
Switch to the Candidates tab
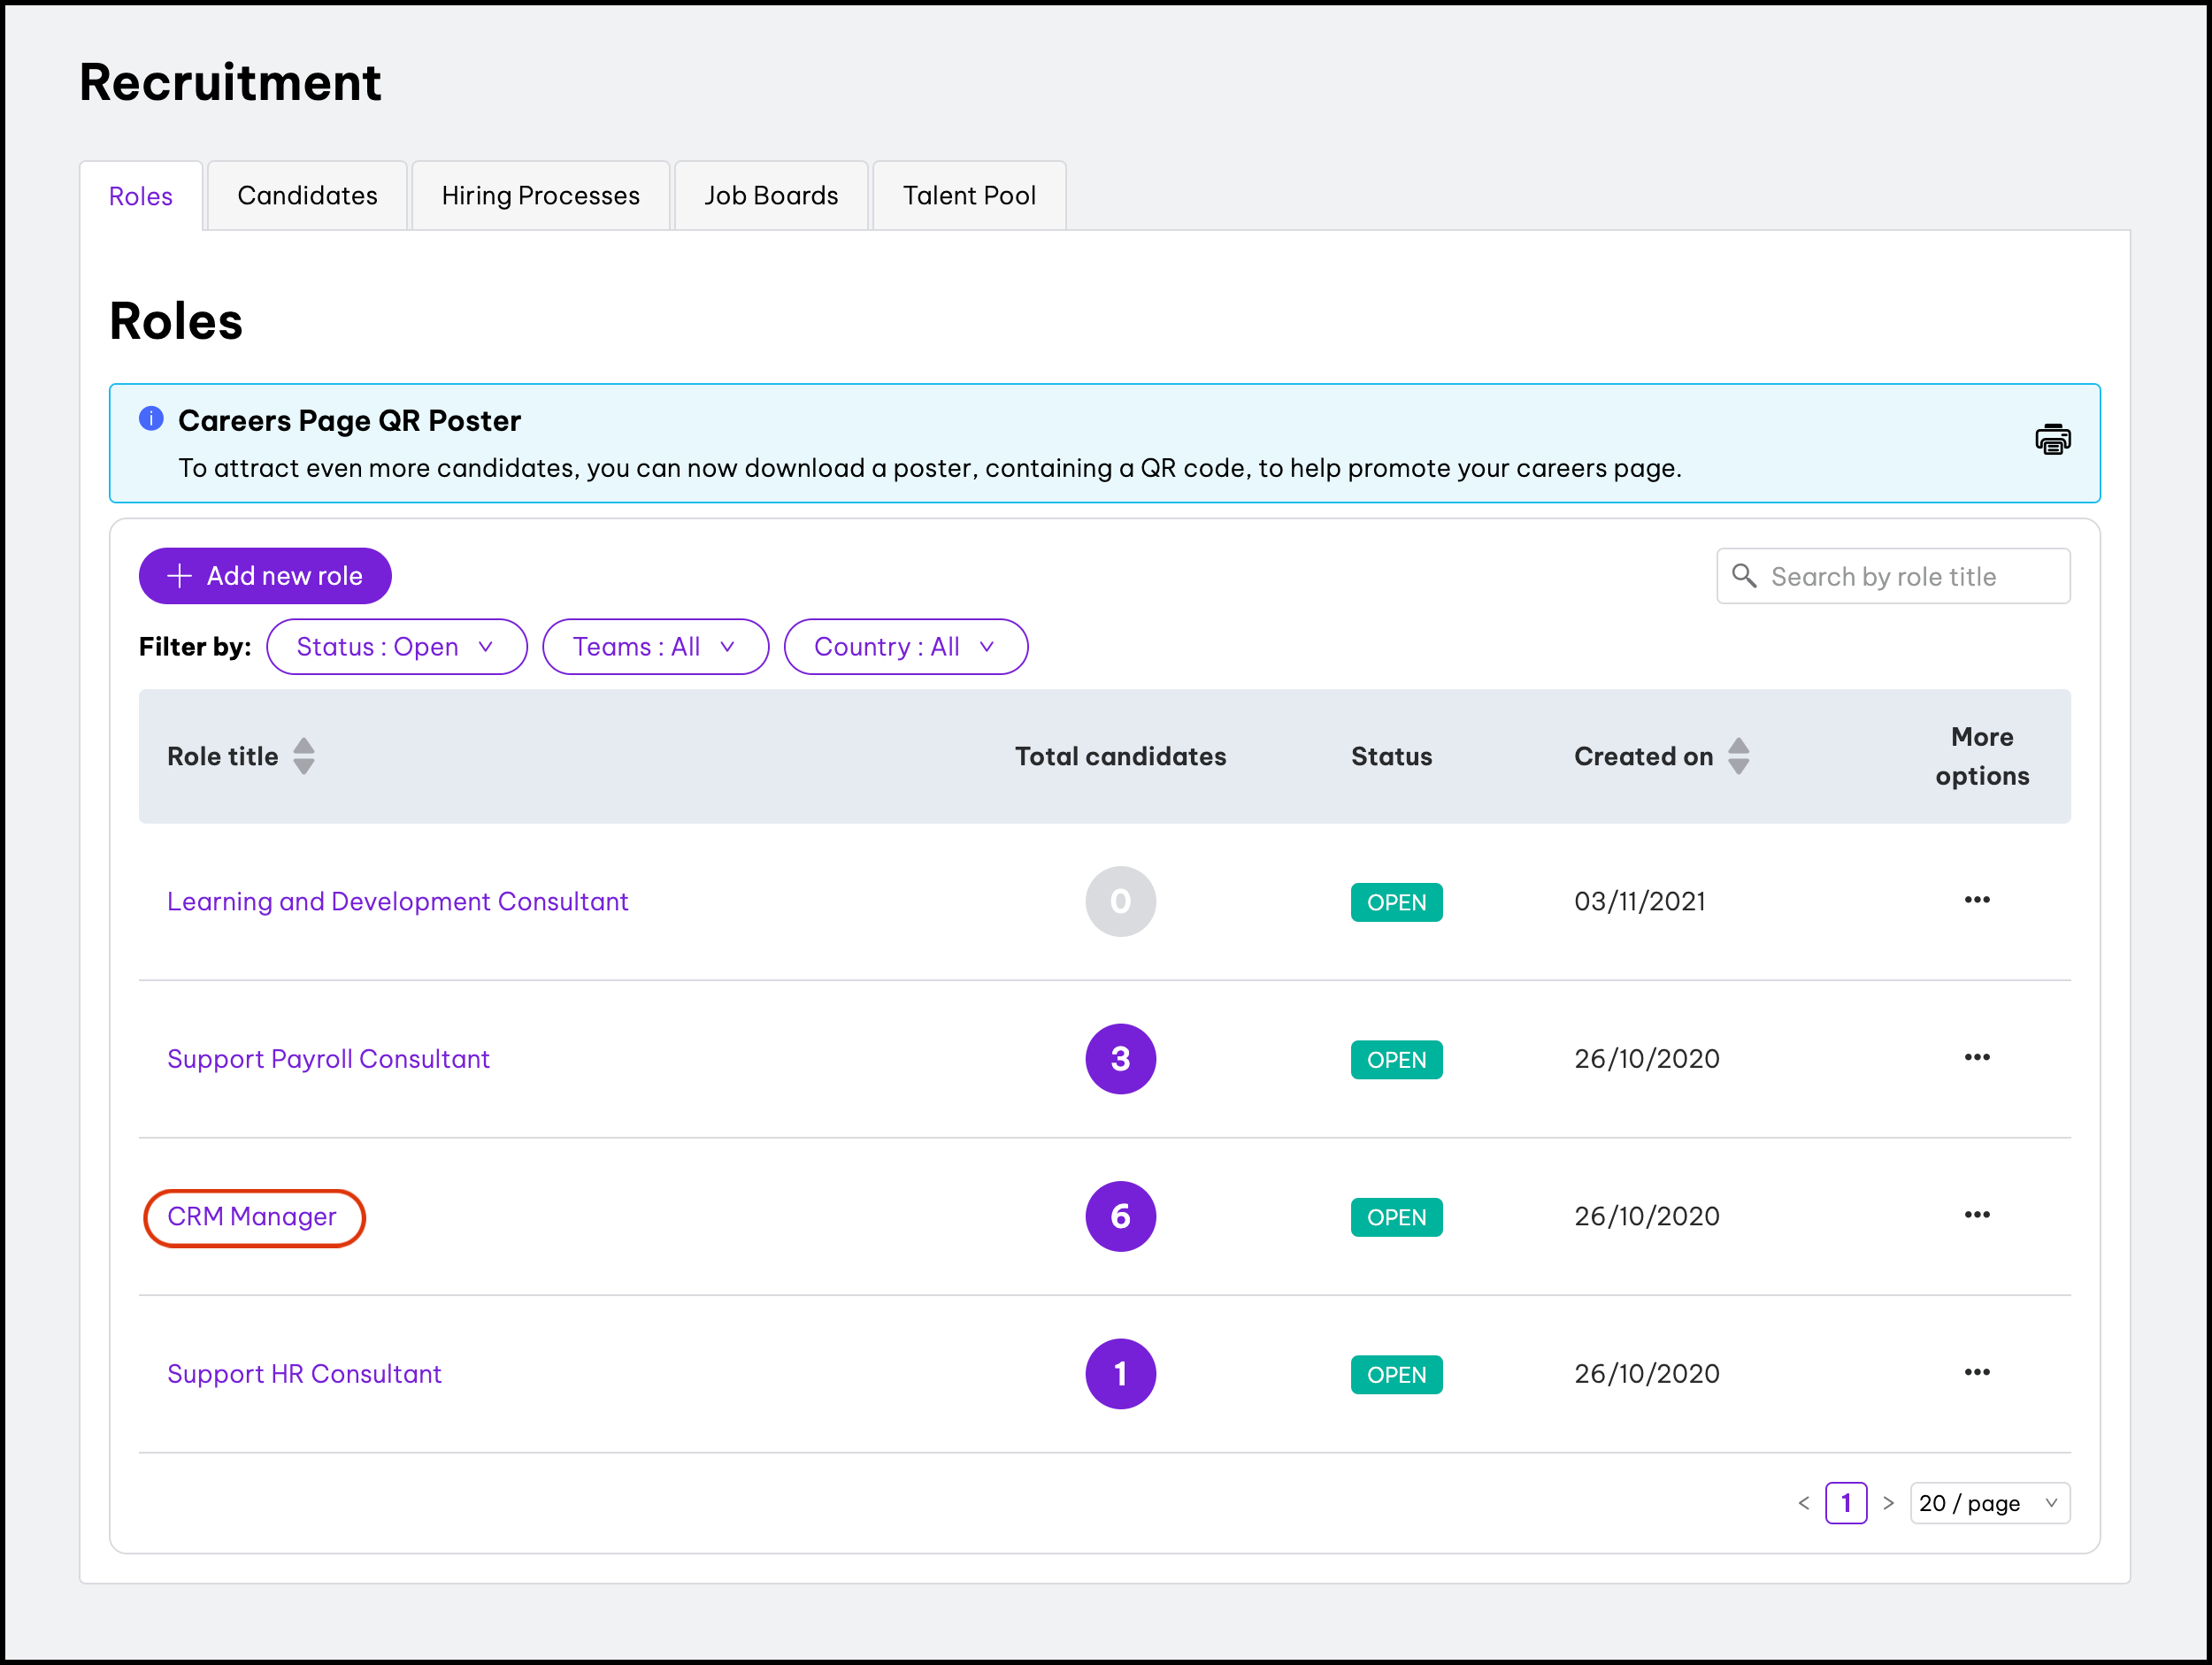[x=307, y=196]
